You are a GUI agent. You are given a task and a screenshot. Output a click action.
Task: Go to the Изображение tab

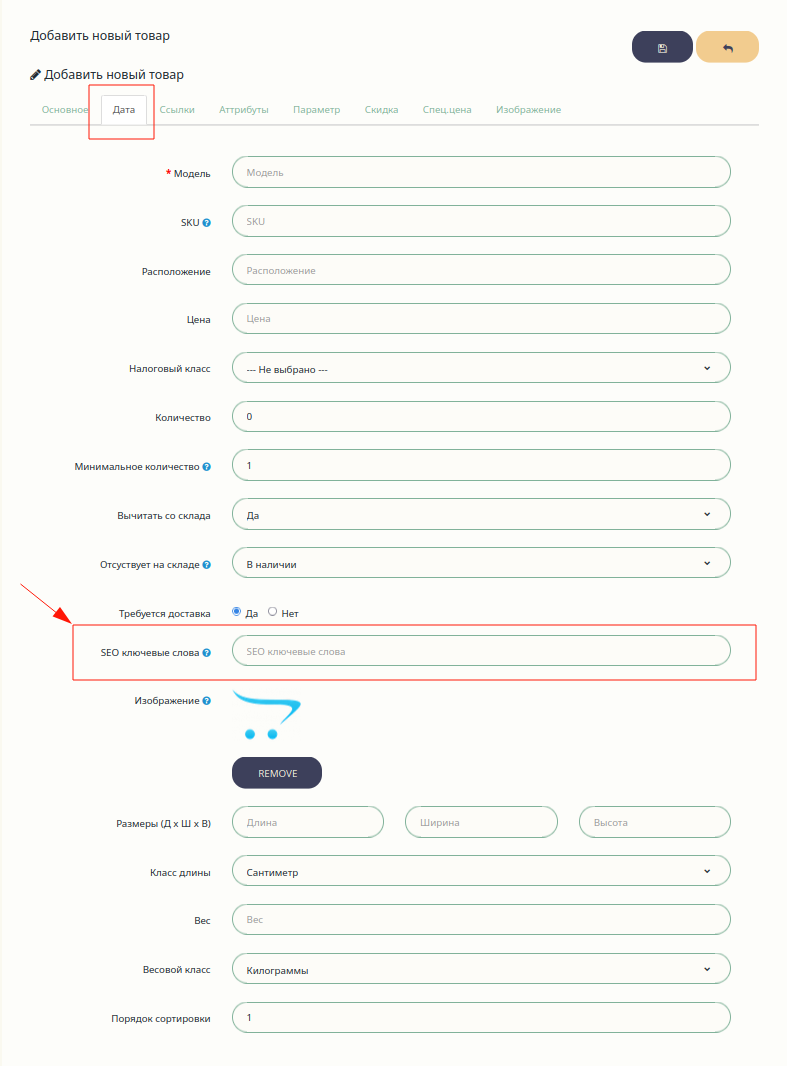tap(528, 110)
